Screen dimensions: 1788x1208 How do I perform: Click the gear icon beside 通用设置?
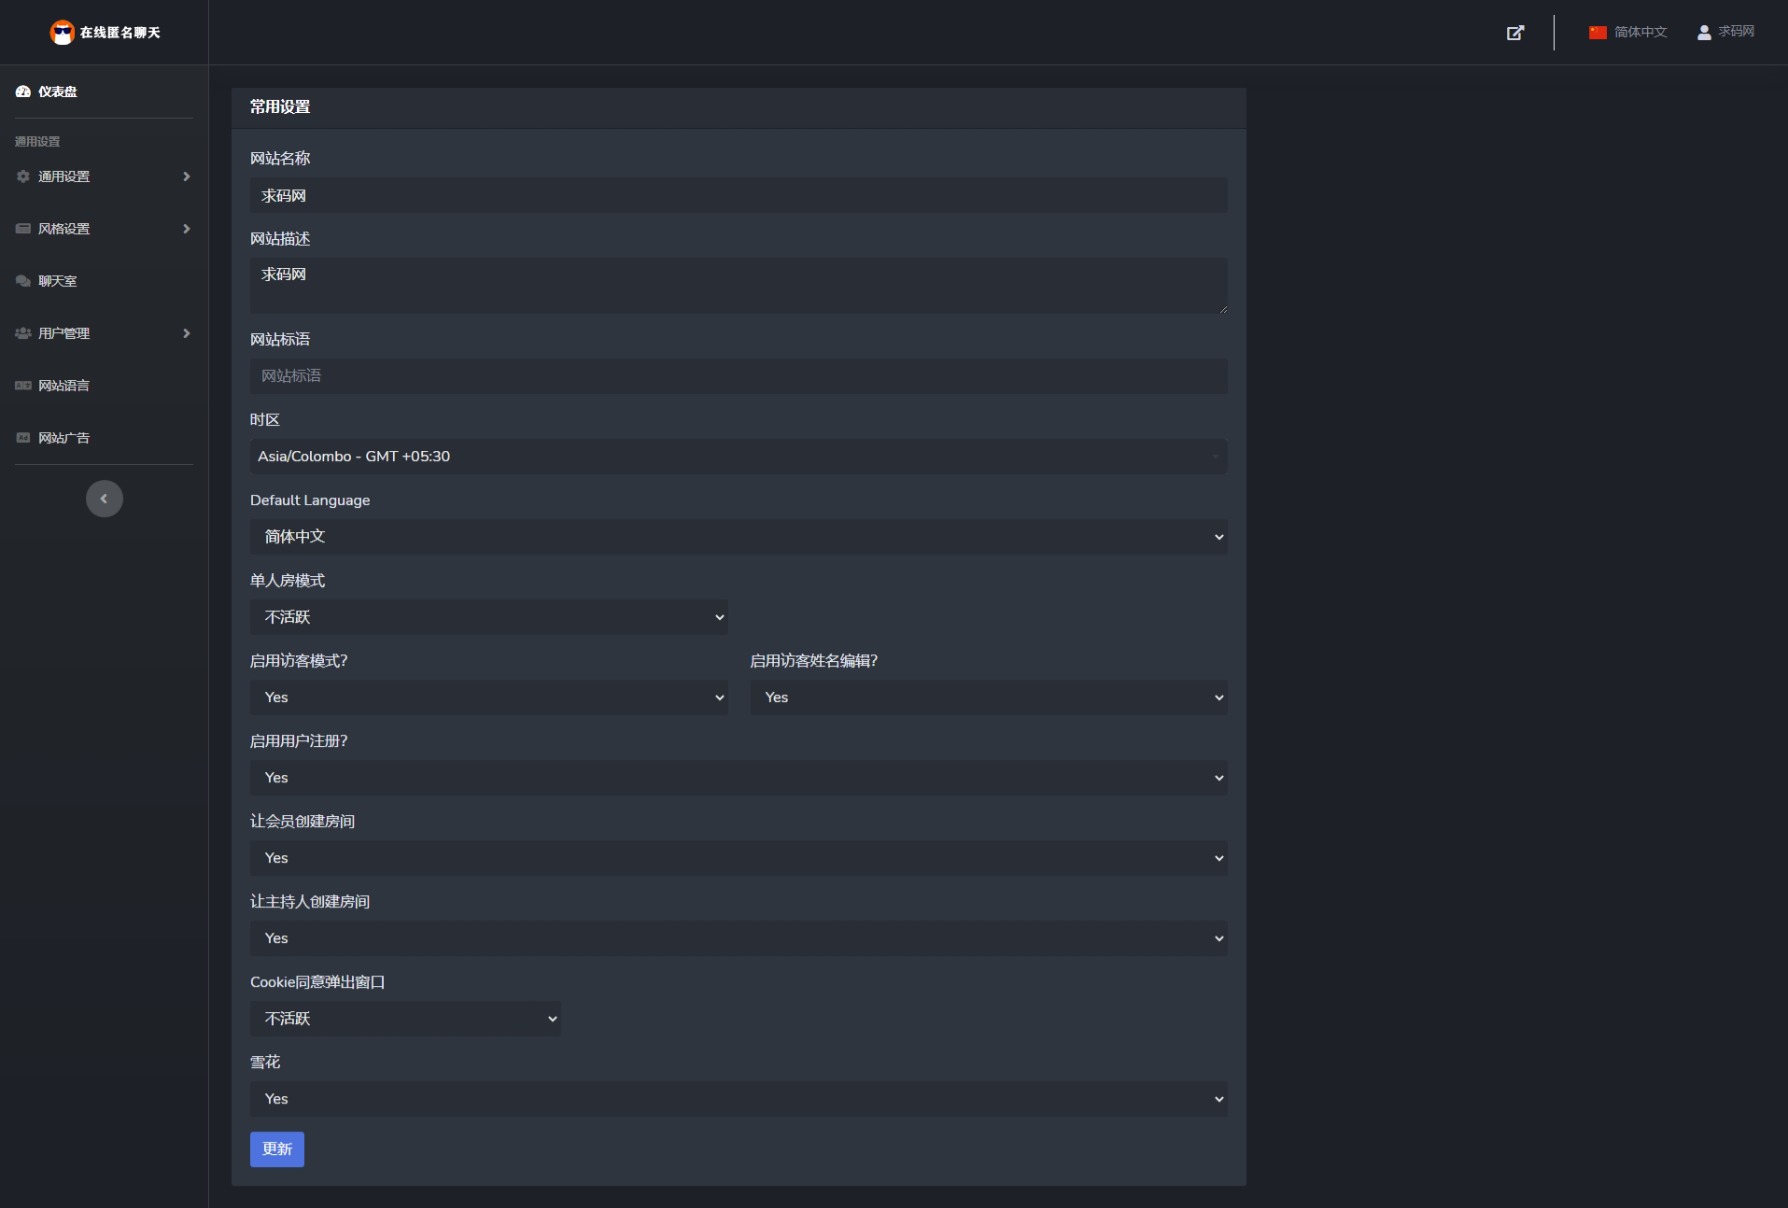[x=23, y=177]
